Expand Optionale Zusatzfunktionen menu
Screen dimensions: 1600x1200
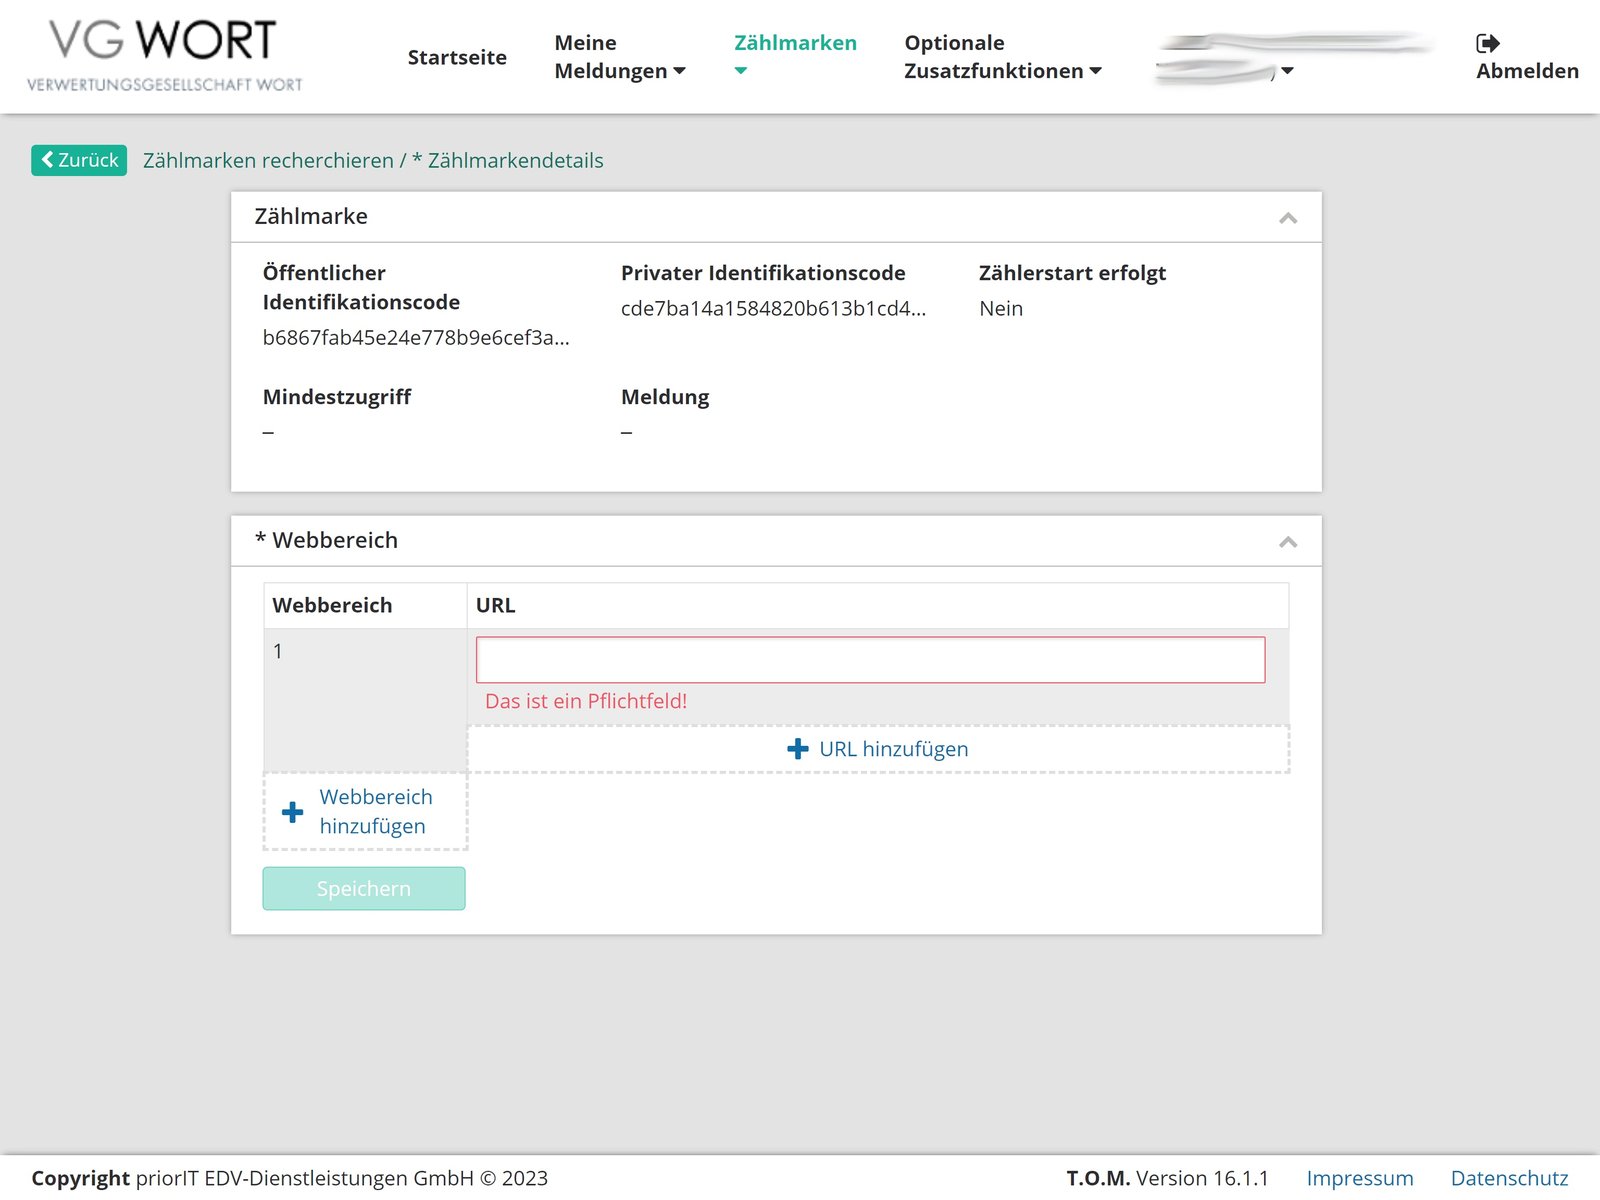[x=1002, y=57]
